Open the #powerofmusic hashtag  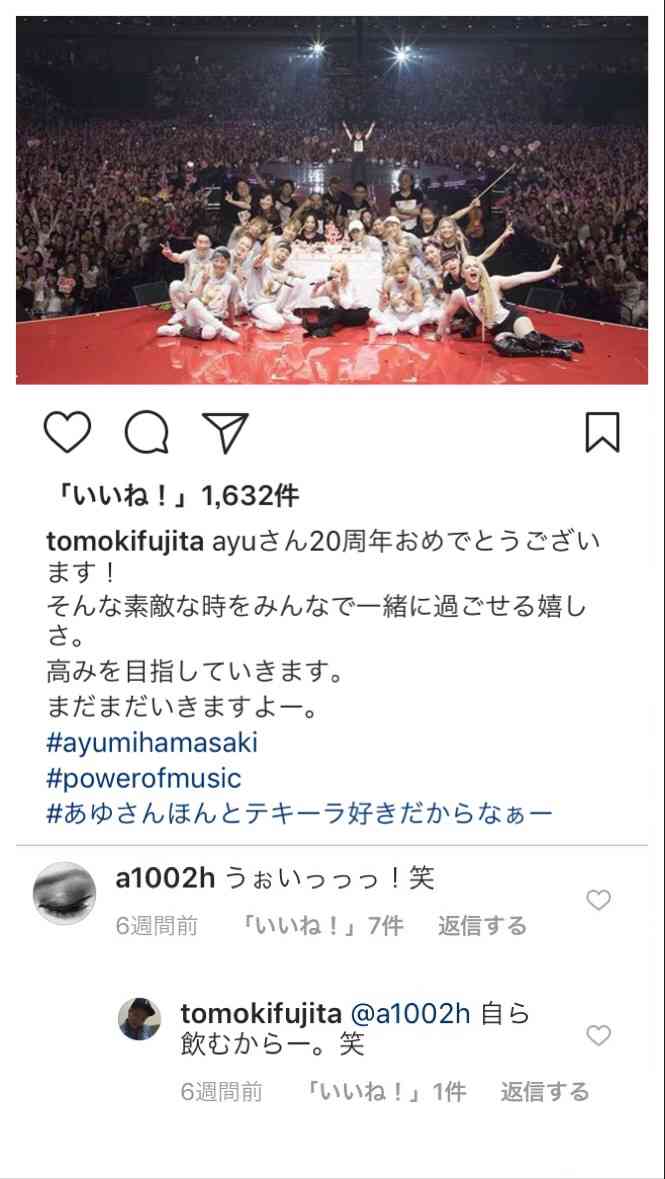144,778
